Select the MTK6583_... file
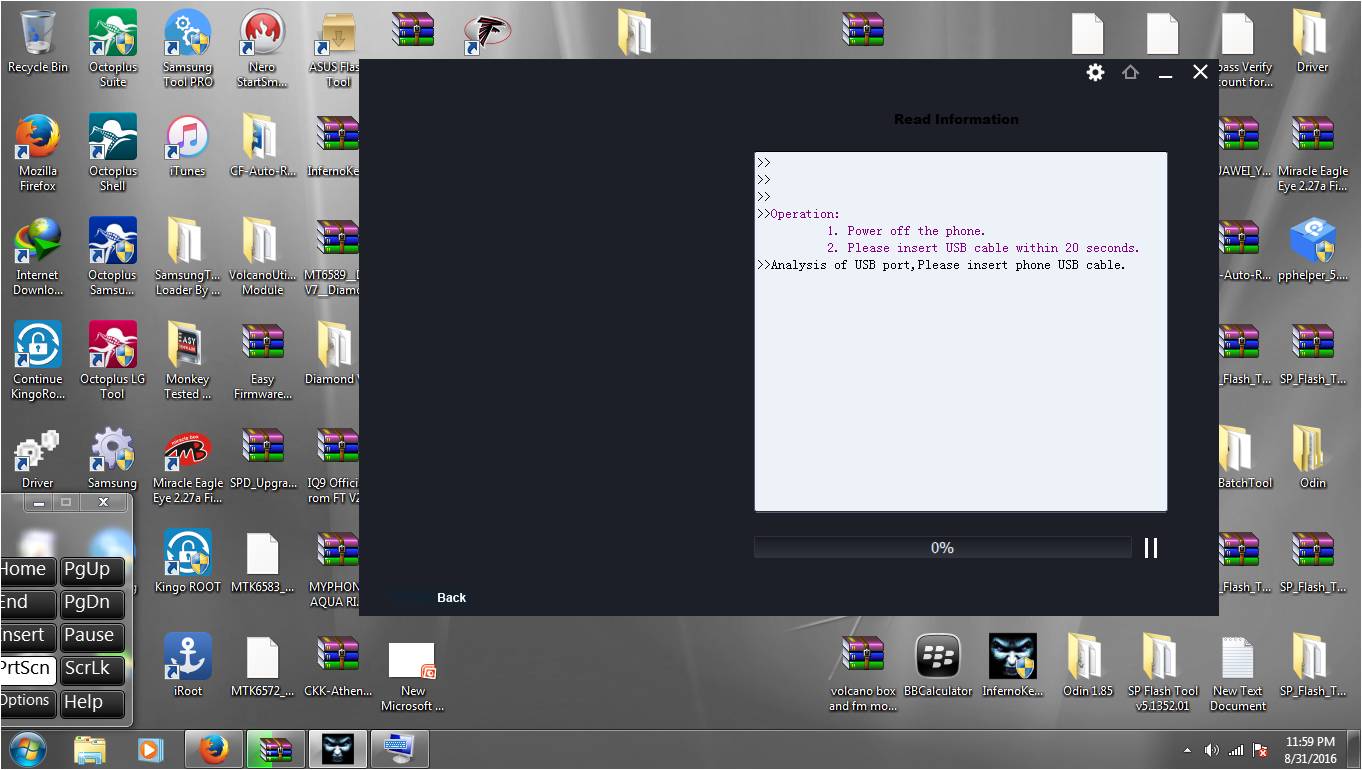This screenshot has width=1362, height=770. point(262,562)
